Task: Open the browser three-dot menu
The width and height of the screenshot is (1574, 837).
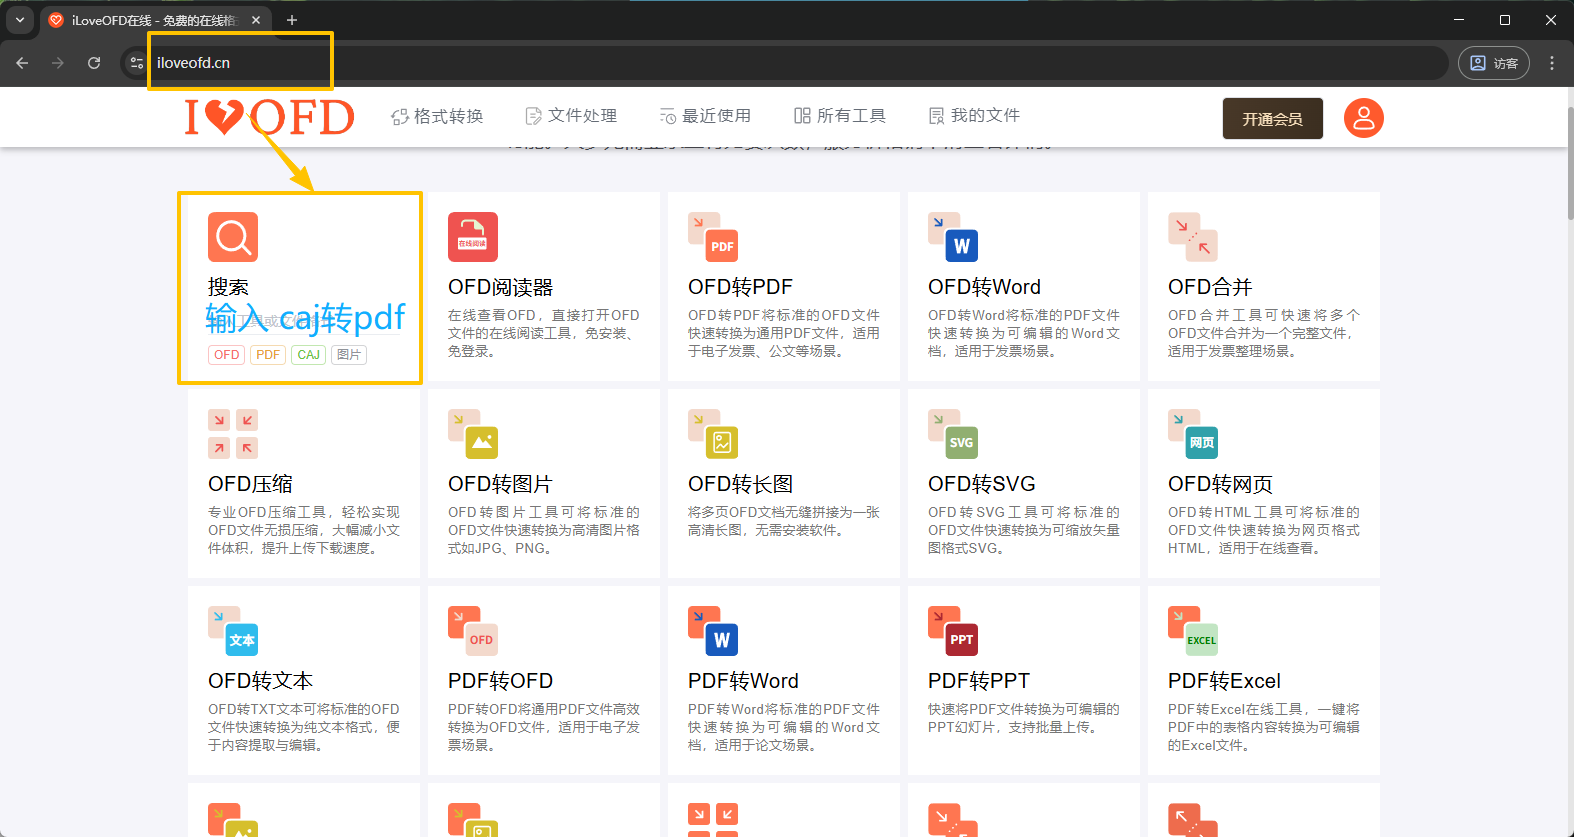Action: point(1552,63)
